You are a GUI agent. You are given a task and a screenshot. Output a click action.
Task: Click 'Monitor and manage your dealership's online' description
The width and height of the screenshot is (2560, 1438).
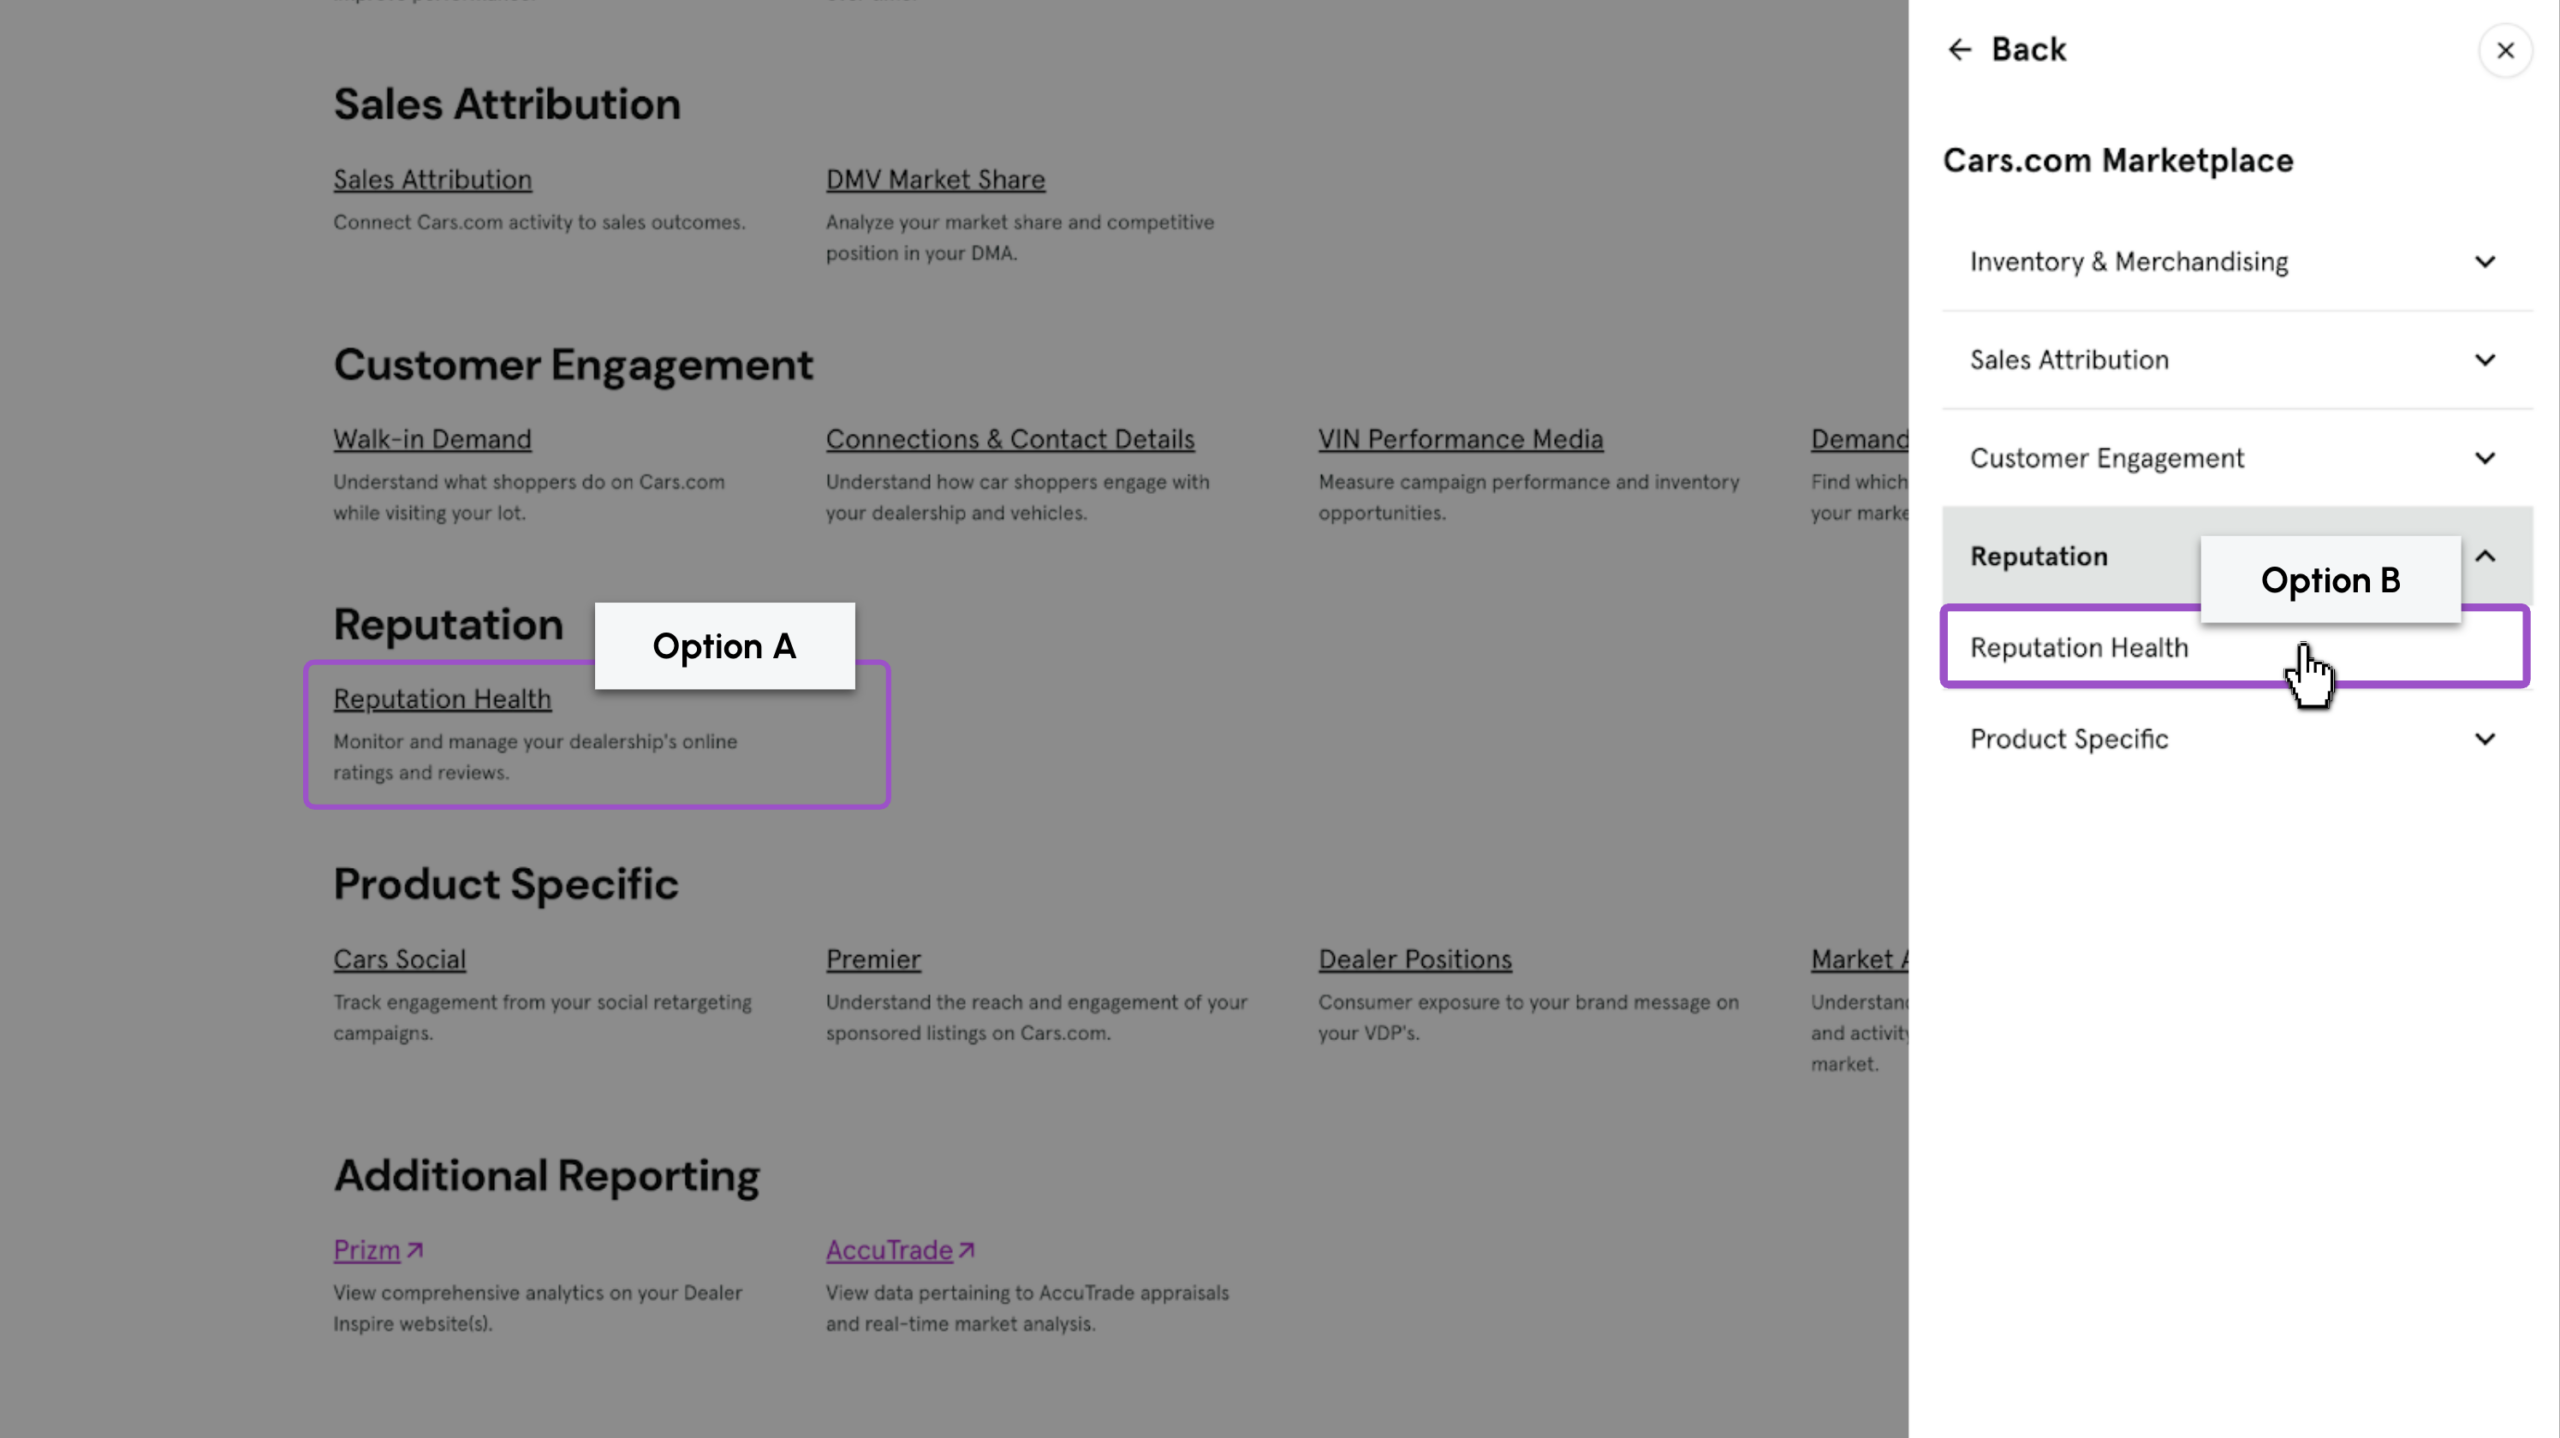(535, 757)
